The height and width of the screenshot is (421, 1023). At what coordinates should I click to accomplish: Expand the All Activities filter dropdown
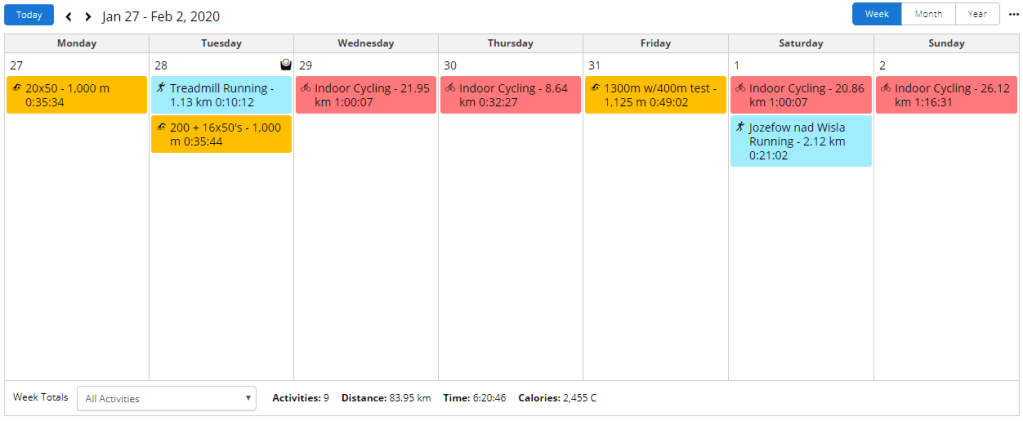(166, 398)
